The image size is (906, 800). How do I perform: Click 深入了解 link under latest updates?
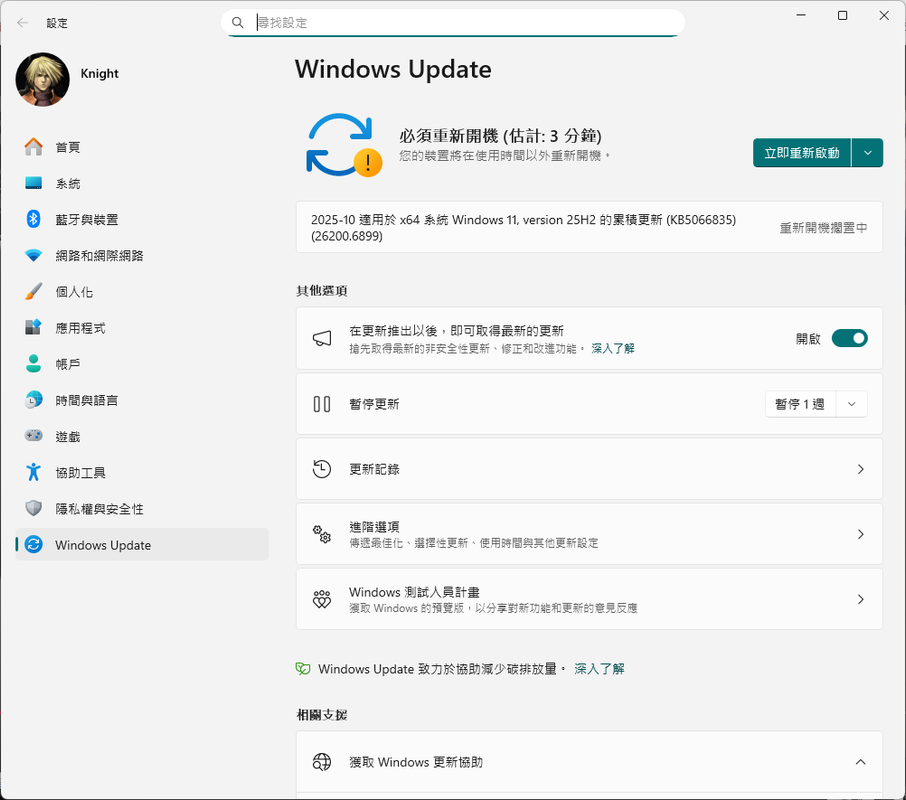click(x=612, y=348)
